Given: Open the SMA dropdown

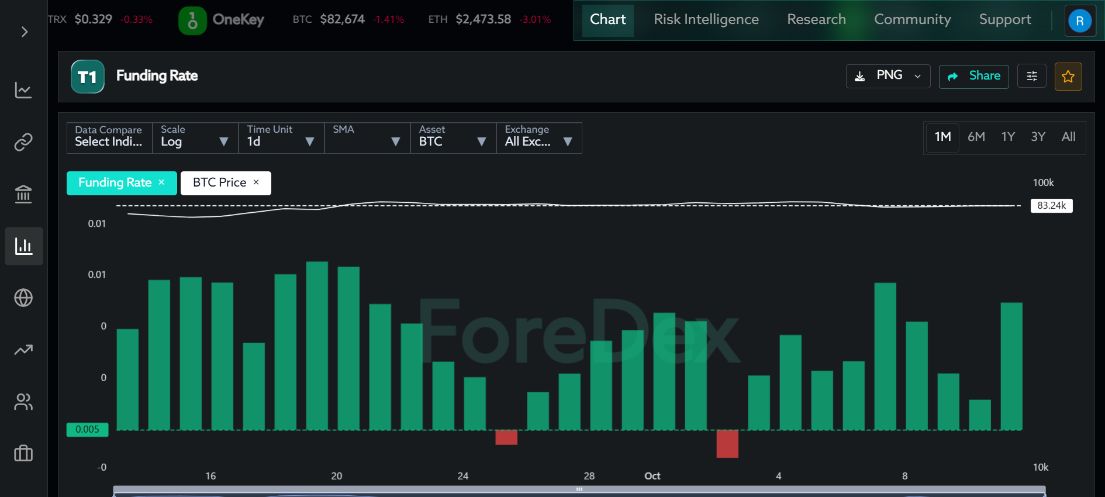Looking at the screenshot, I should [367, 137].
